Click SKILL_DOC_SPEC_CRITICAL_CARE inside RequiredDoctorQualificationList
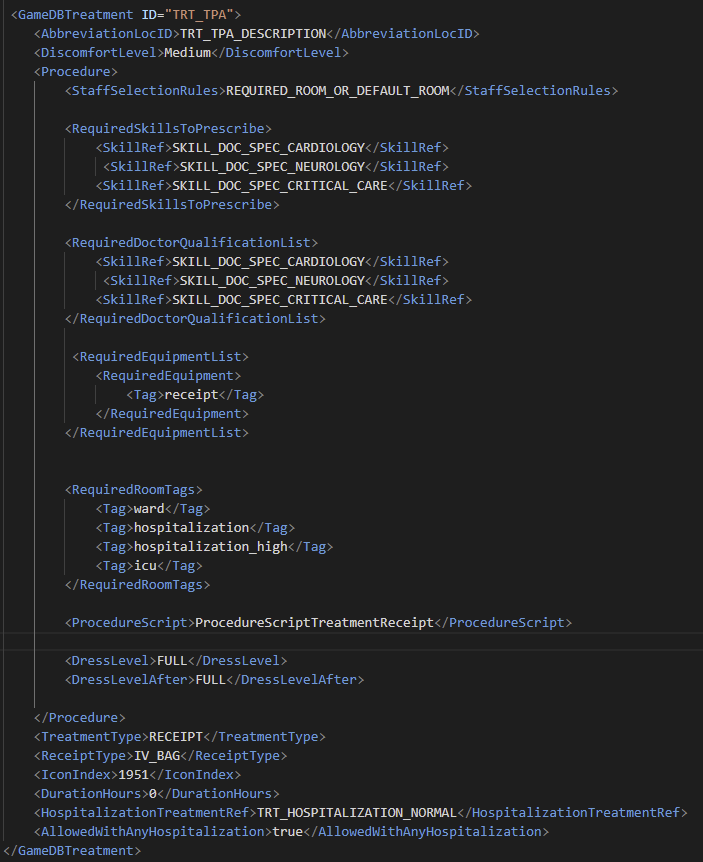Viewport: 703px width, 862px height. [280, 300]
